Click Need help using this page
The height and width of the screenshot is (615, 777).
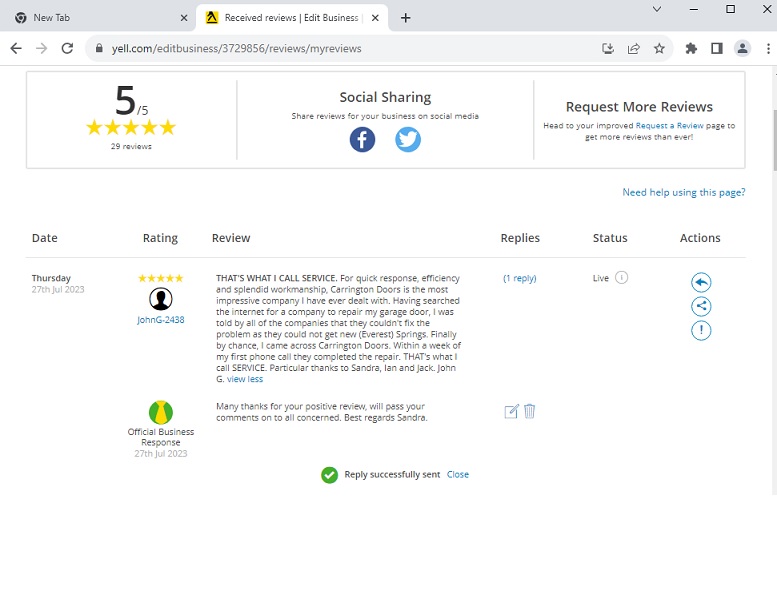[684, 192]
